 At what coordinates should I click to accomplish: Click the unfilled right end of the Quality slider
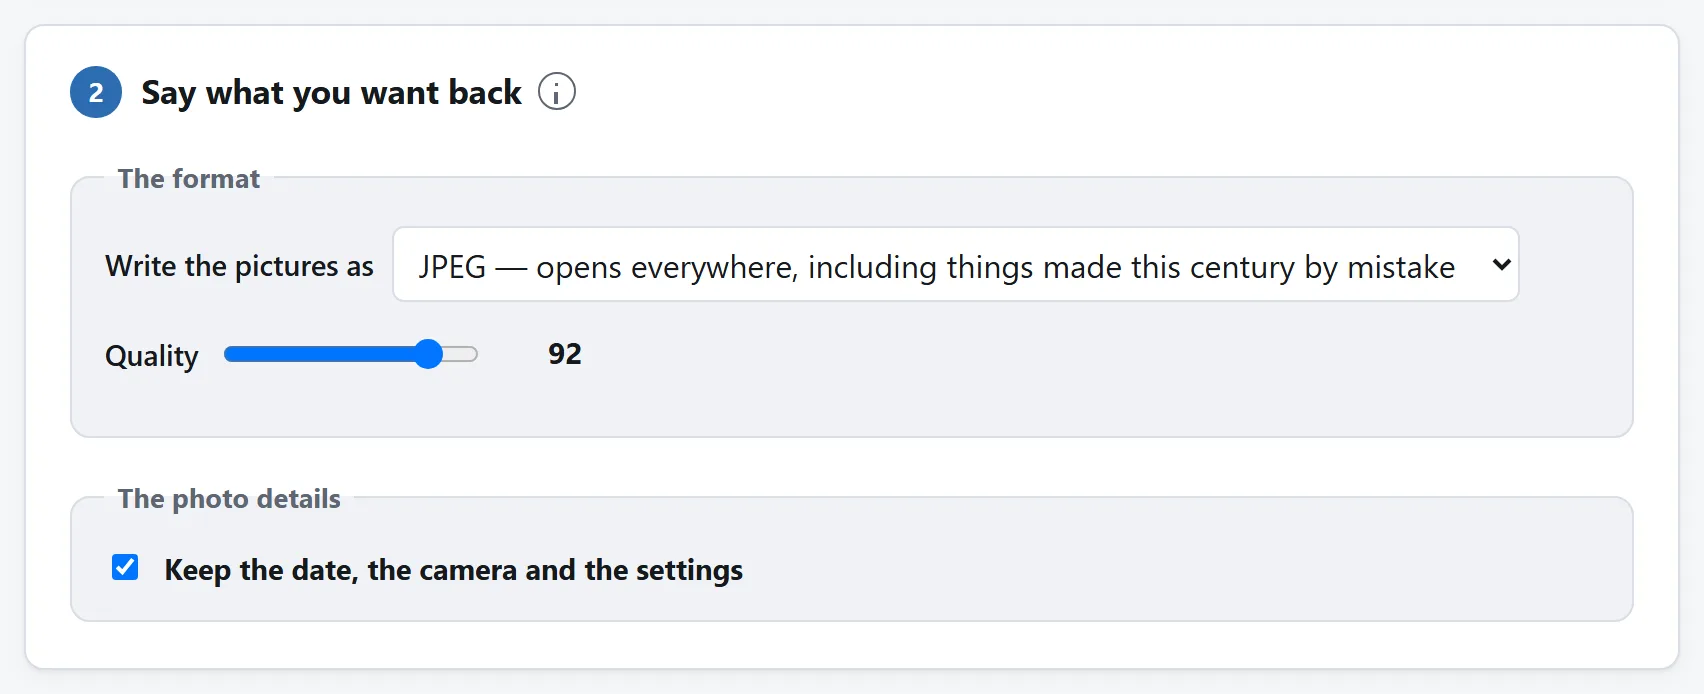coord(461,354)
